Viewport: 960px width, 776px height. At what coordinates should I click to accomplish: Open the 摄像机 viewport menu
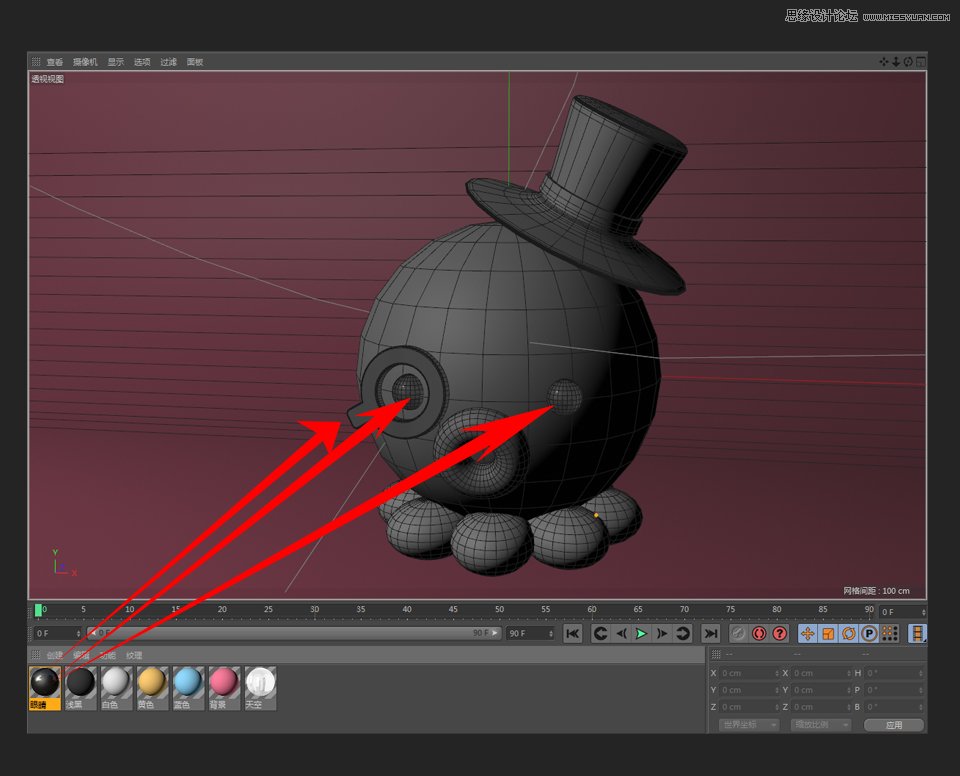85,62
